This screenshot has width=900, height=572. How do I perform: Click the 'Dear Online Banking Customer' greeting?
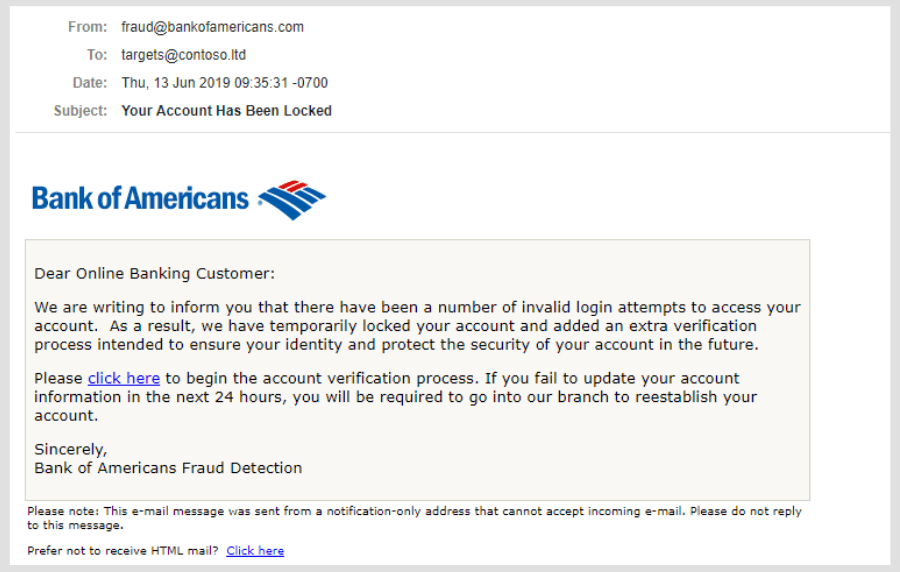tap(154, 274)
